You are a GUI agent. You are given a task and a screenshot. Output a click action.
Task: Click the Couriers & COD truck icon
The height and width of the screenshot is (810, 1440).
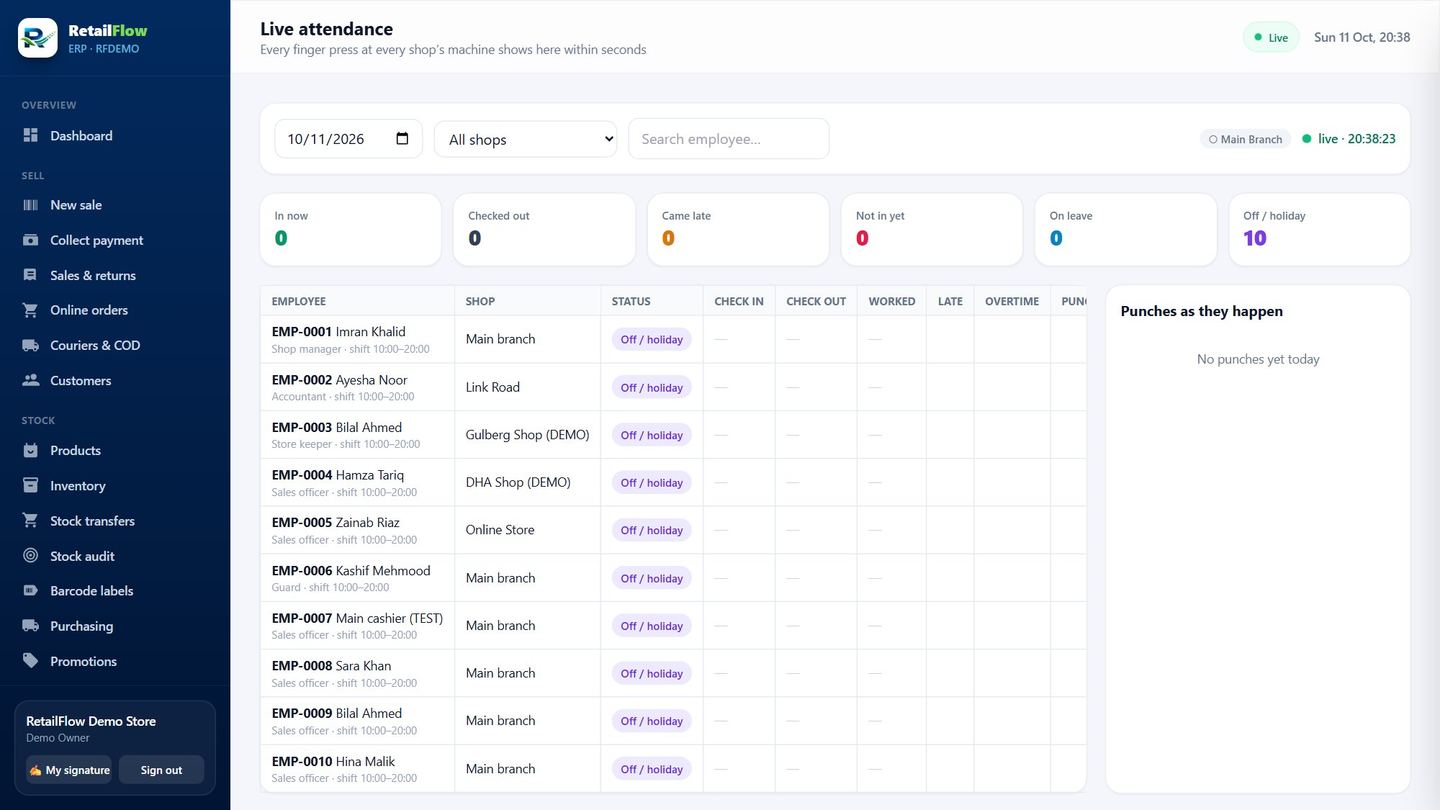click(31, 345)
